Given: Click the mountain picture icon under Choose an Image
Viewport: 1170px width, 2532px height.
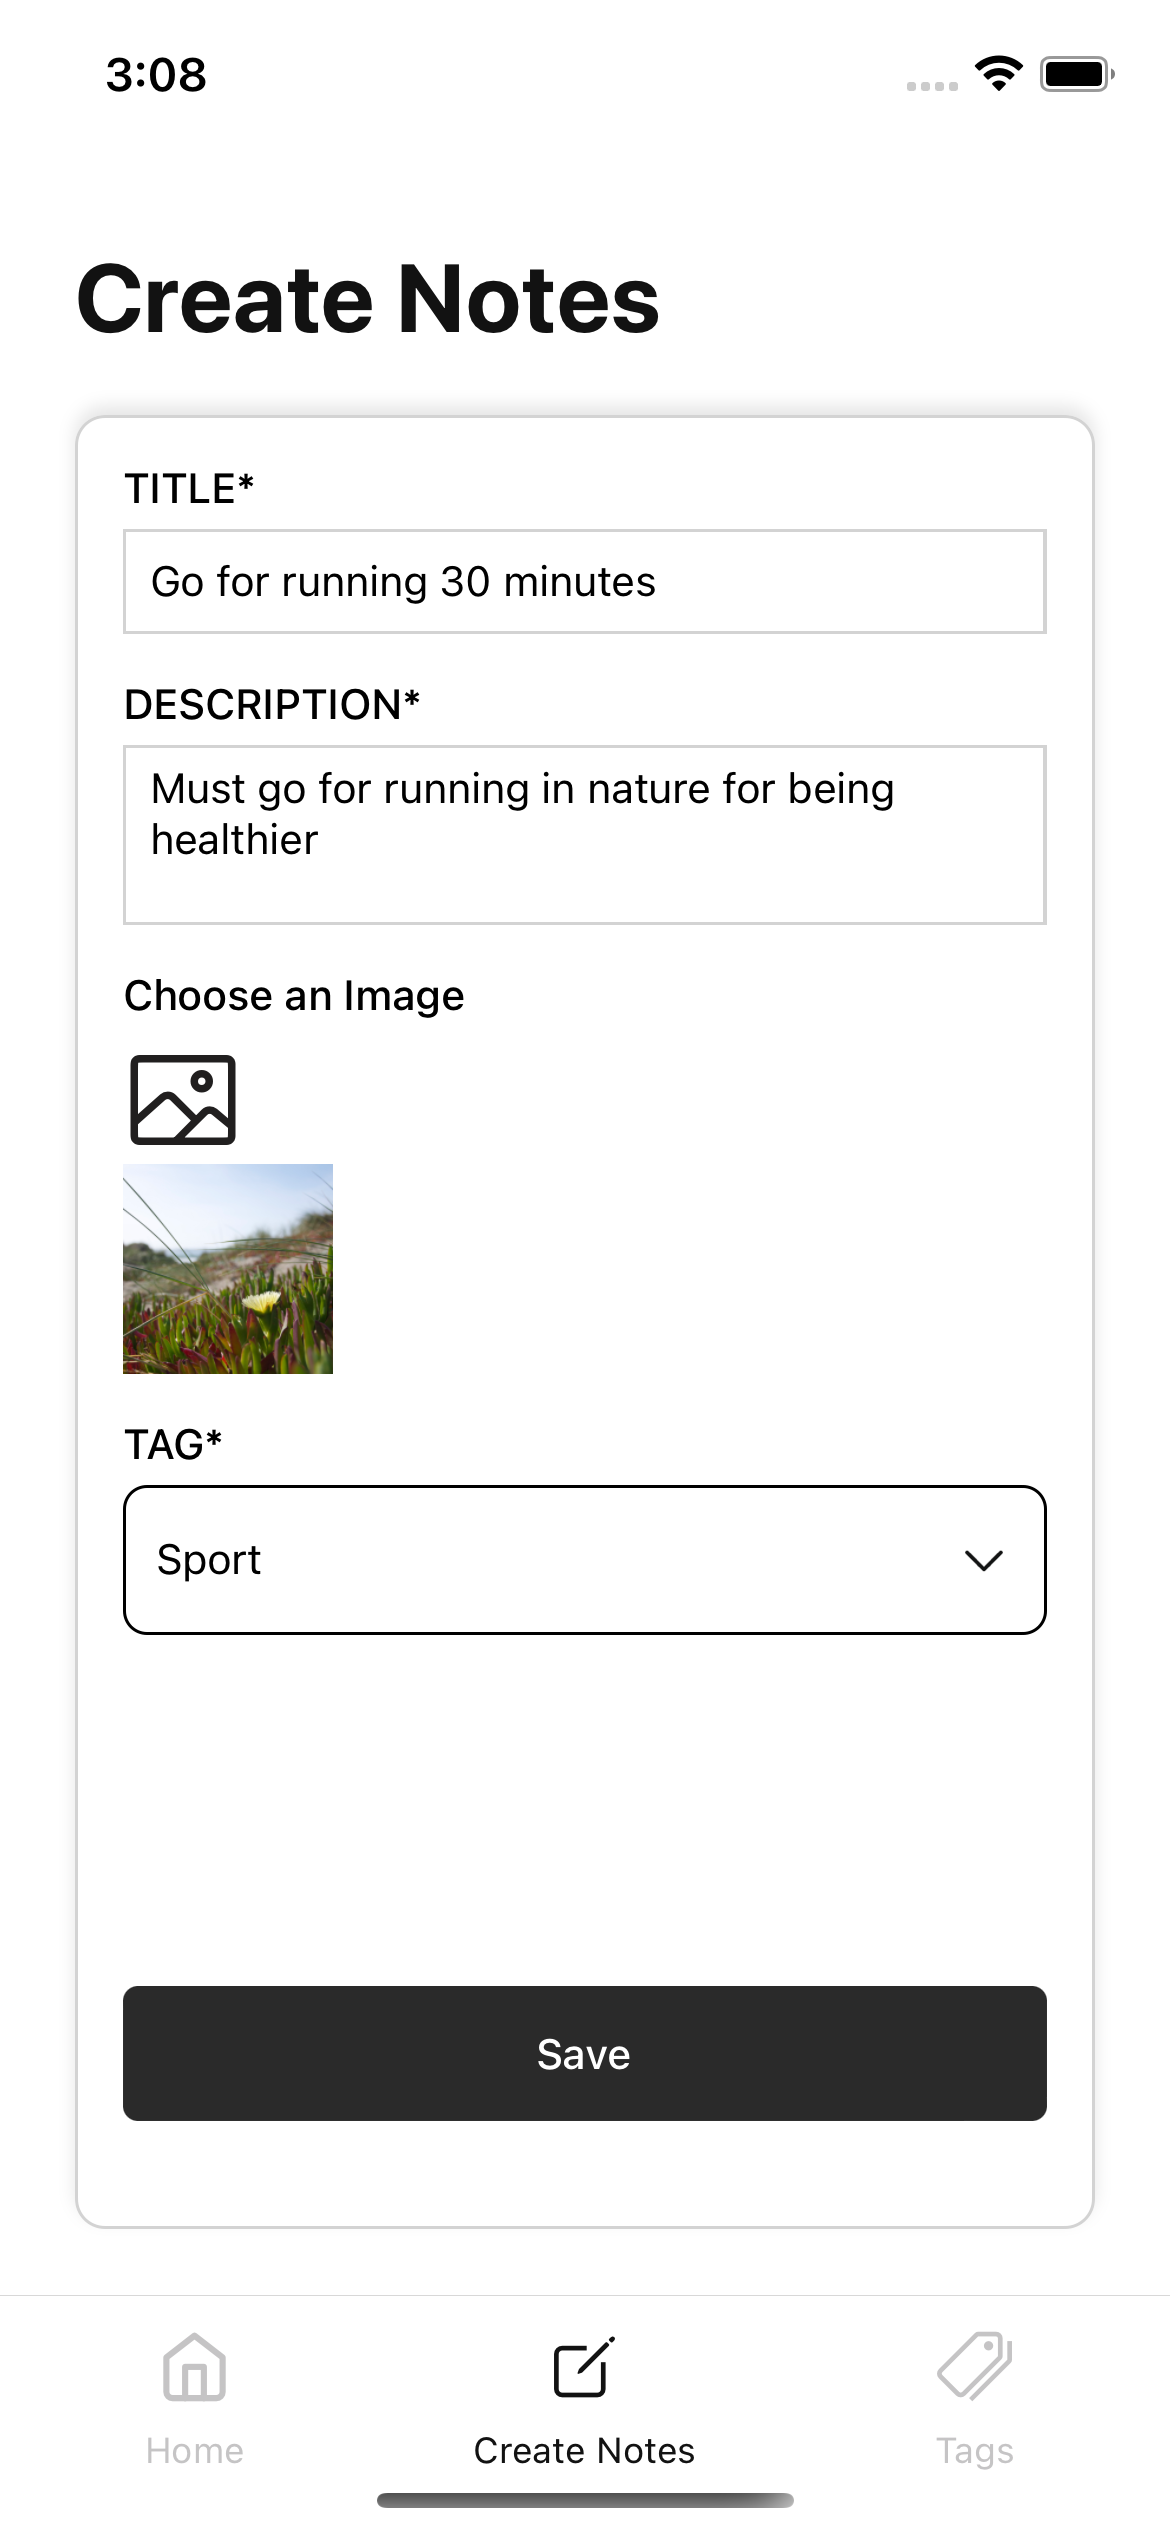Looking at the screenshot, I should (183, 1102).
